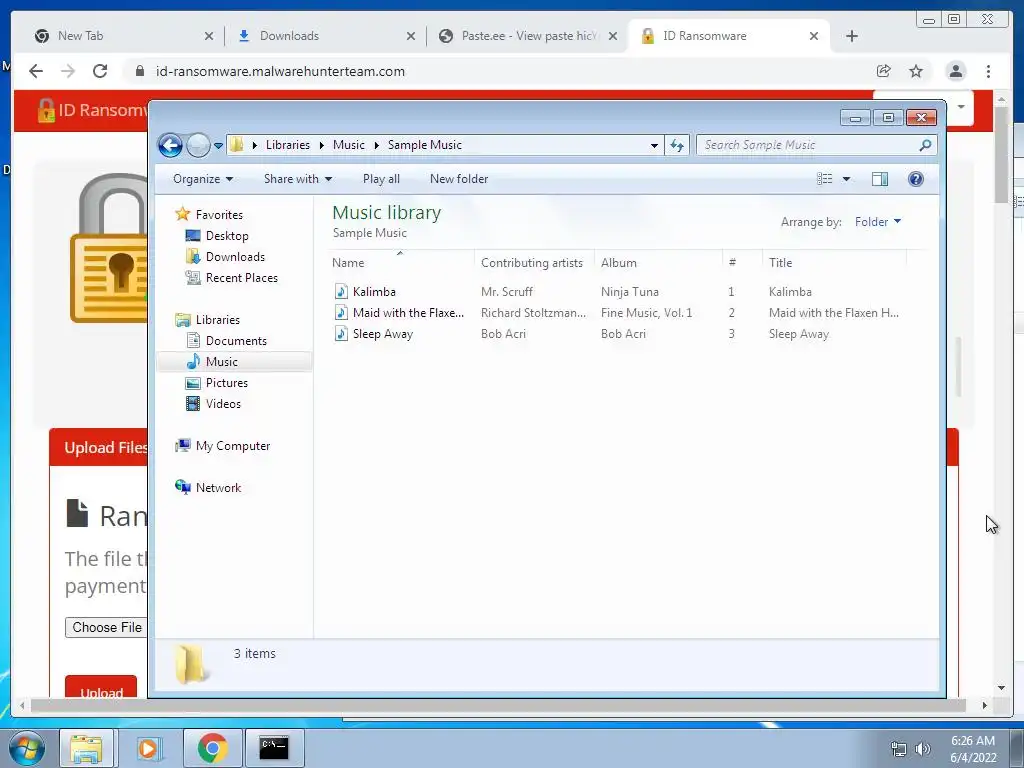
Task: Open Windows Media Player from taskbar
Action: pyautogui.click(x=148, y=748)
